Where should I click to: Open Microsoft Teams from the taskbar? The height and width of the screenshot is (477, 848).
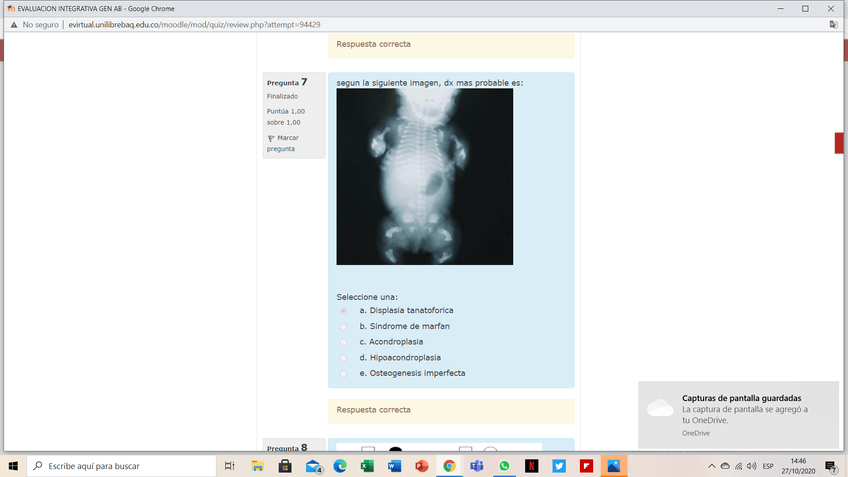coord(477,466)
